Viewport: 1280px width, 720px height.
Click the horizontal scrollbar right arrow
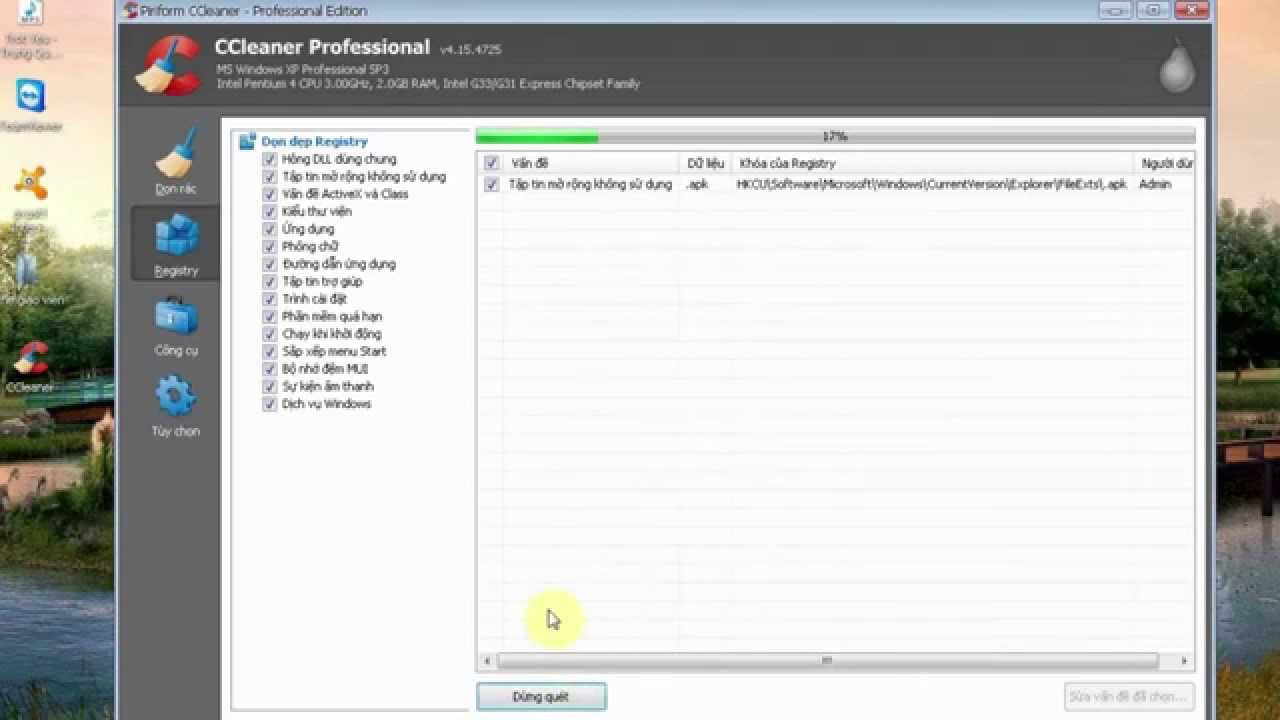(x=1184, y=661)
